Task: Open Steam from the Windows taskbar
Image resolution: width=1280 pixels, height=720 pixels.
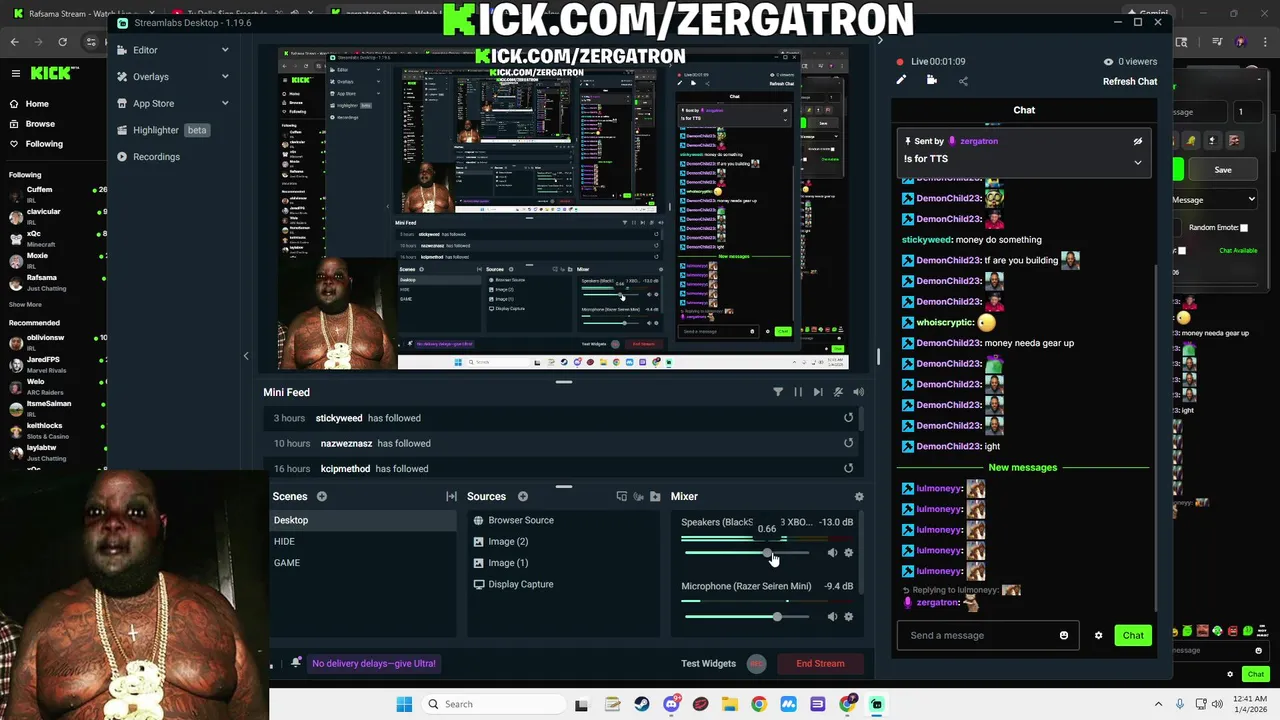Action: (x=642, y=704)
